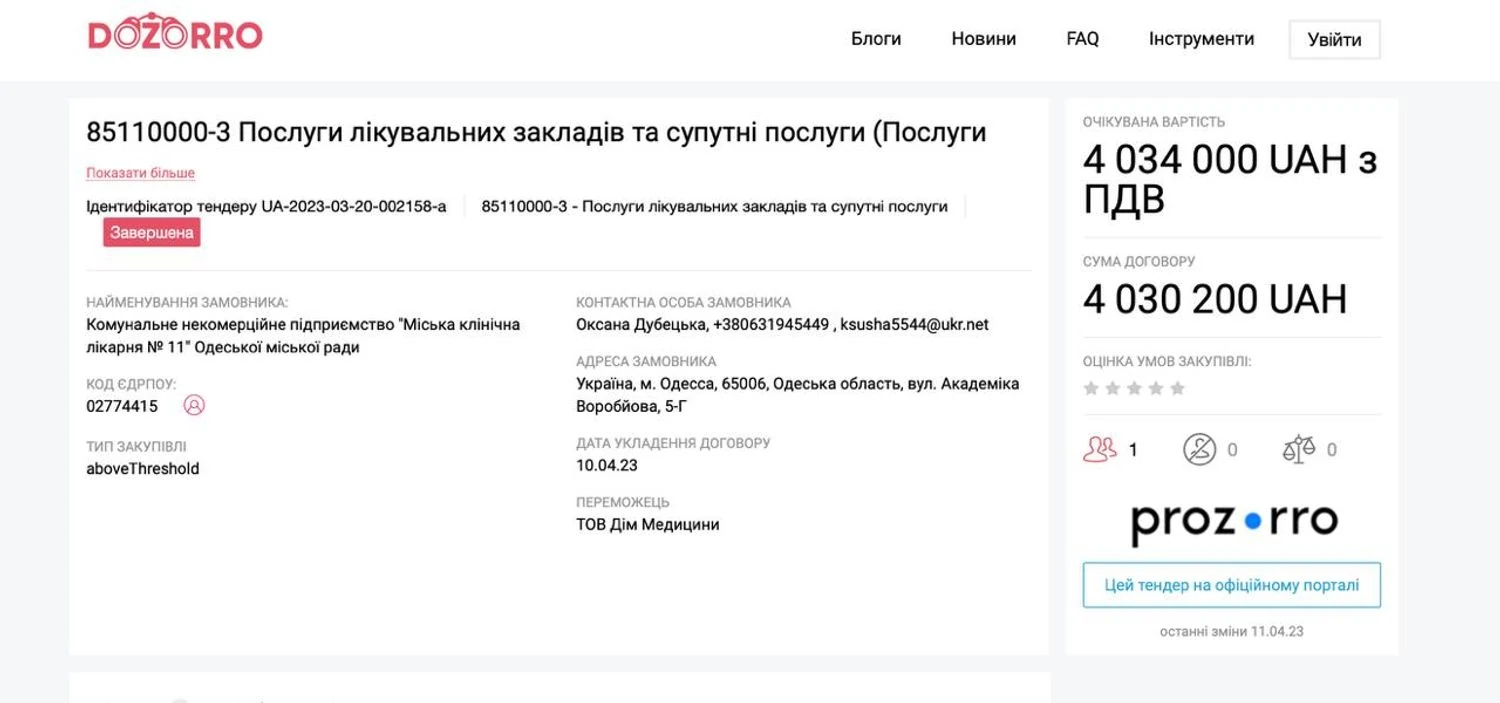Image resolution: width=1500 pixels, height=703 pixels.
Task: Rate tender conditions with the fifth star
Action: (1178, 388)
